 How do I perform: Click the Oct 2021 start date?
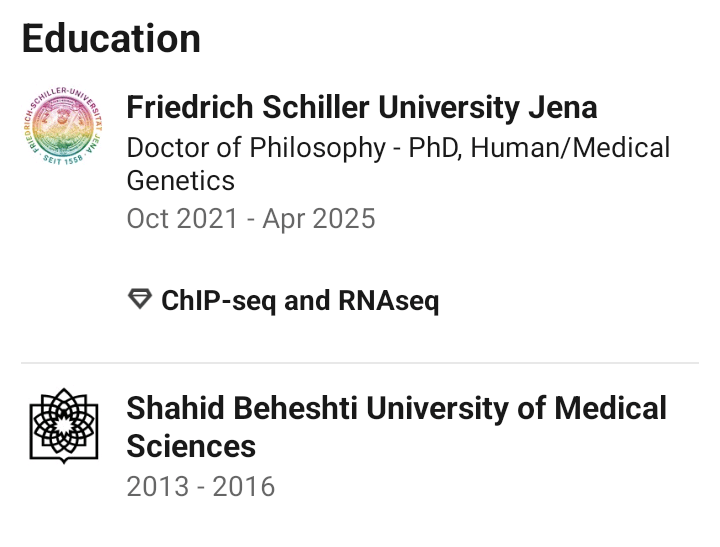pyautogui.click(x=179, y=218)
